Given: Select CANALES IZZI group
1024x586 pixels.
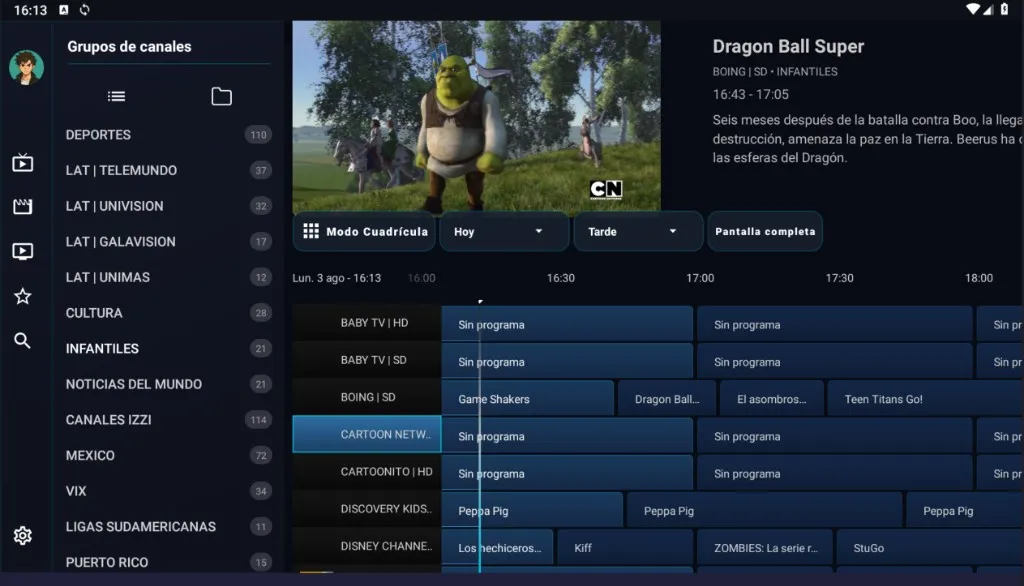Looking at the screenshot, I should click(x=168, y=419).
